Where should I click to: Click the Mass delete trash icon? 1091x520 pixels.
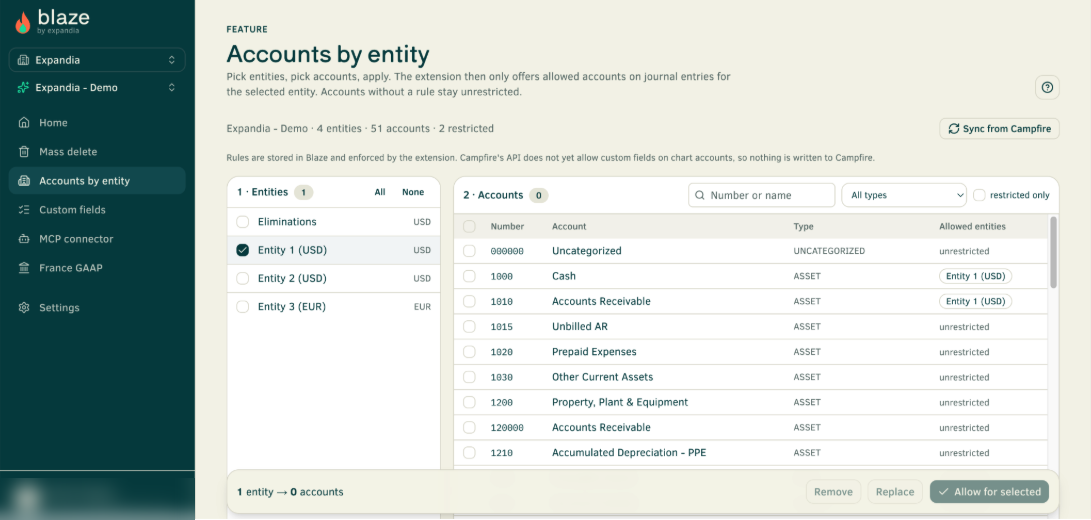coord(24,152)
